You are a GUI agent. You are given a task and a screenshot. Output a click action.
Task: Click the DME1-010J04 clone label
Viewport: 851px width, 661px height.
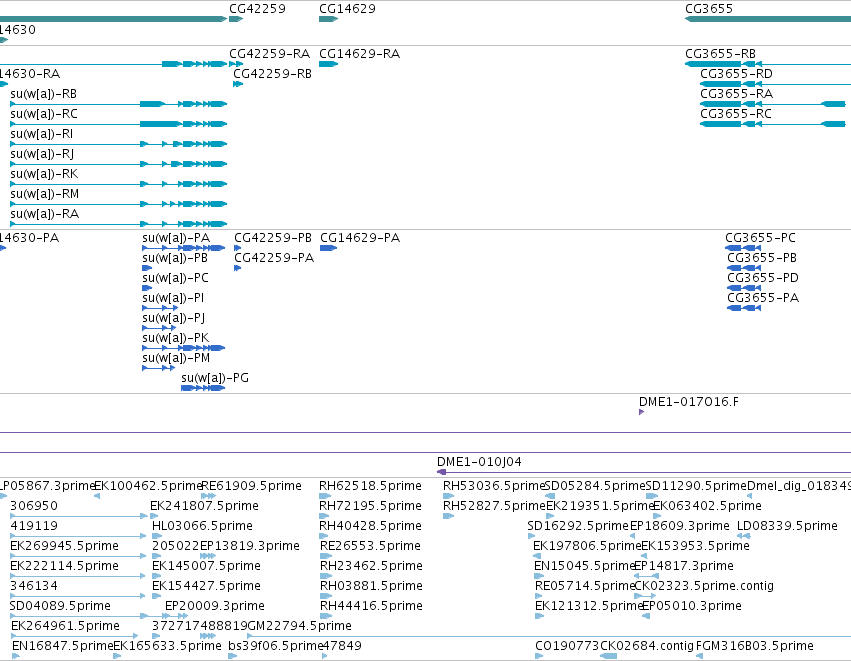coord(479,462)
